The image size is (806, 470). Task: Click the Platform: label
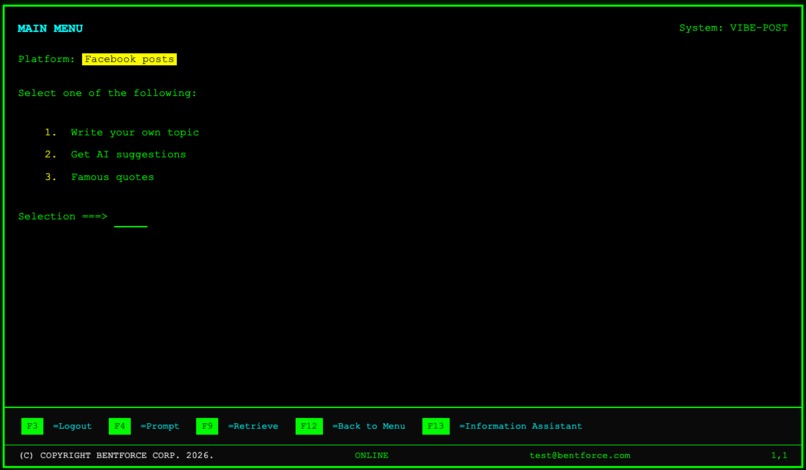pos(47,59)
